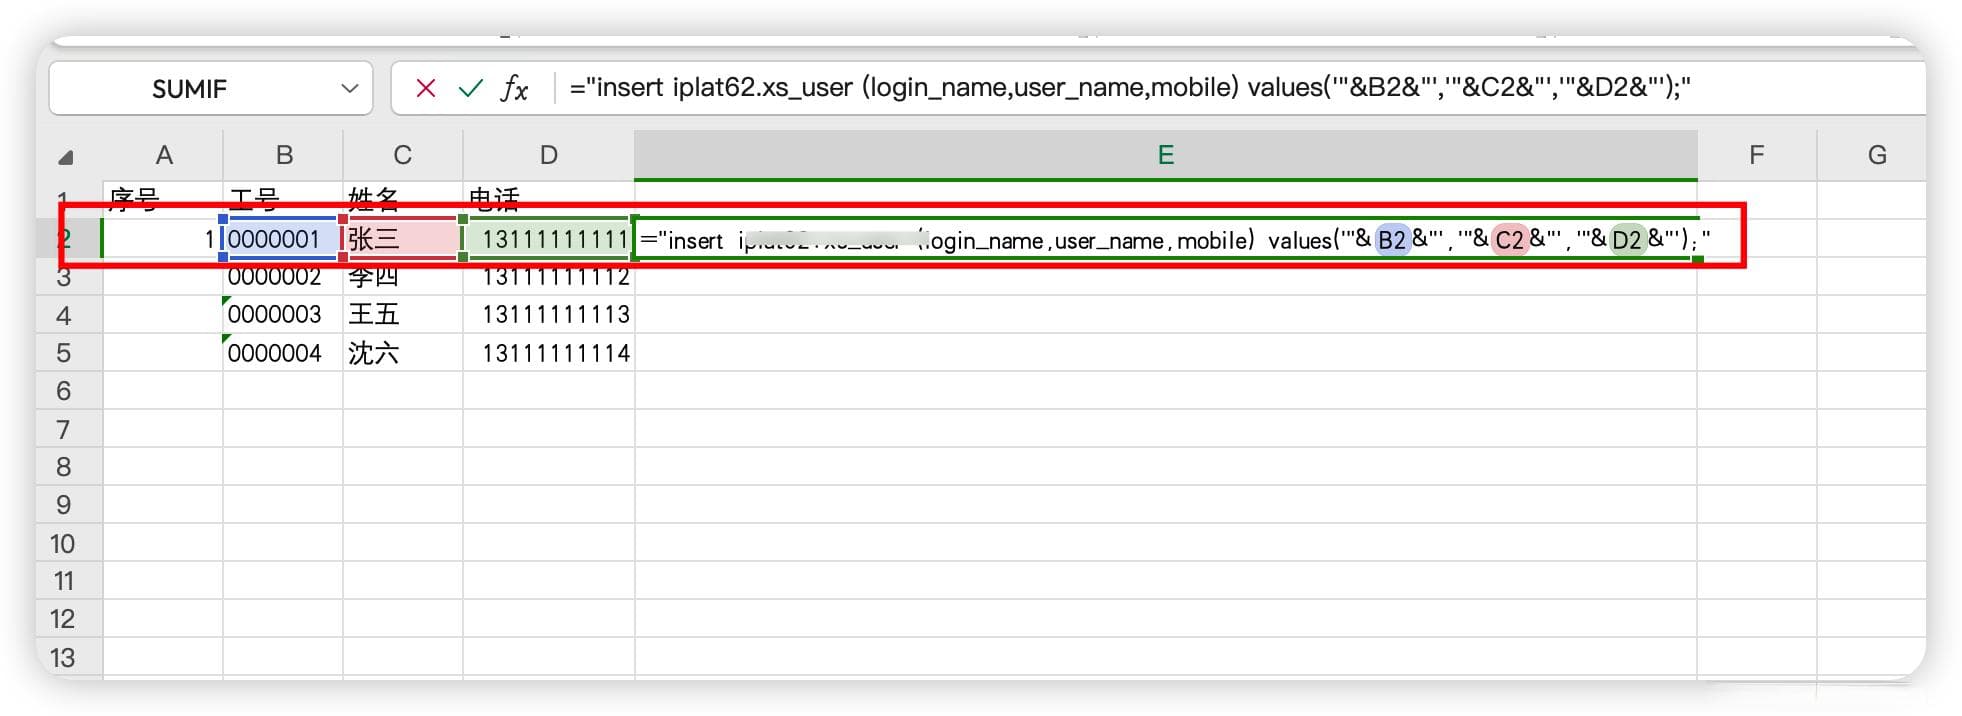Click the D2 reference in cell E2 formula

coord(1628,240)
